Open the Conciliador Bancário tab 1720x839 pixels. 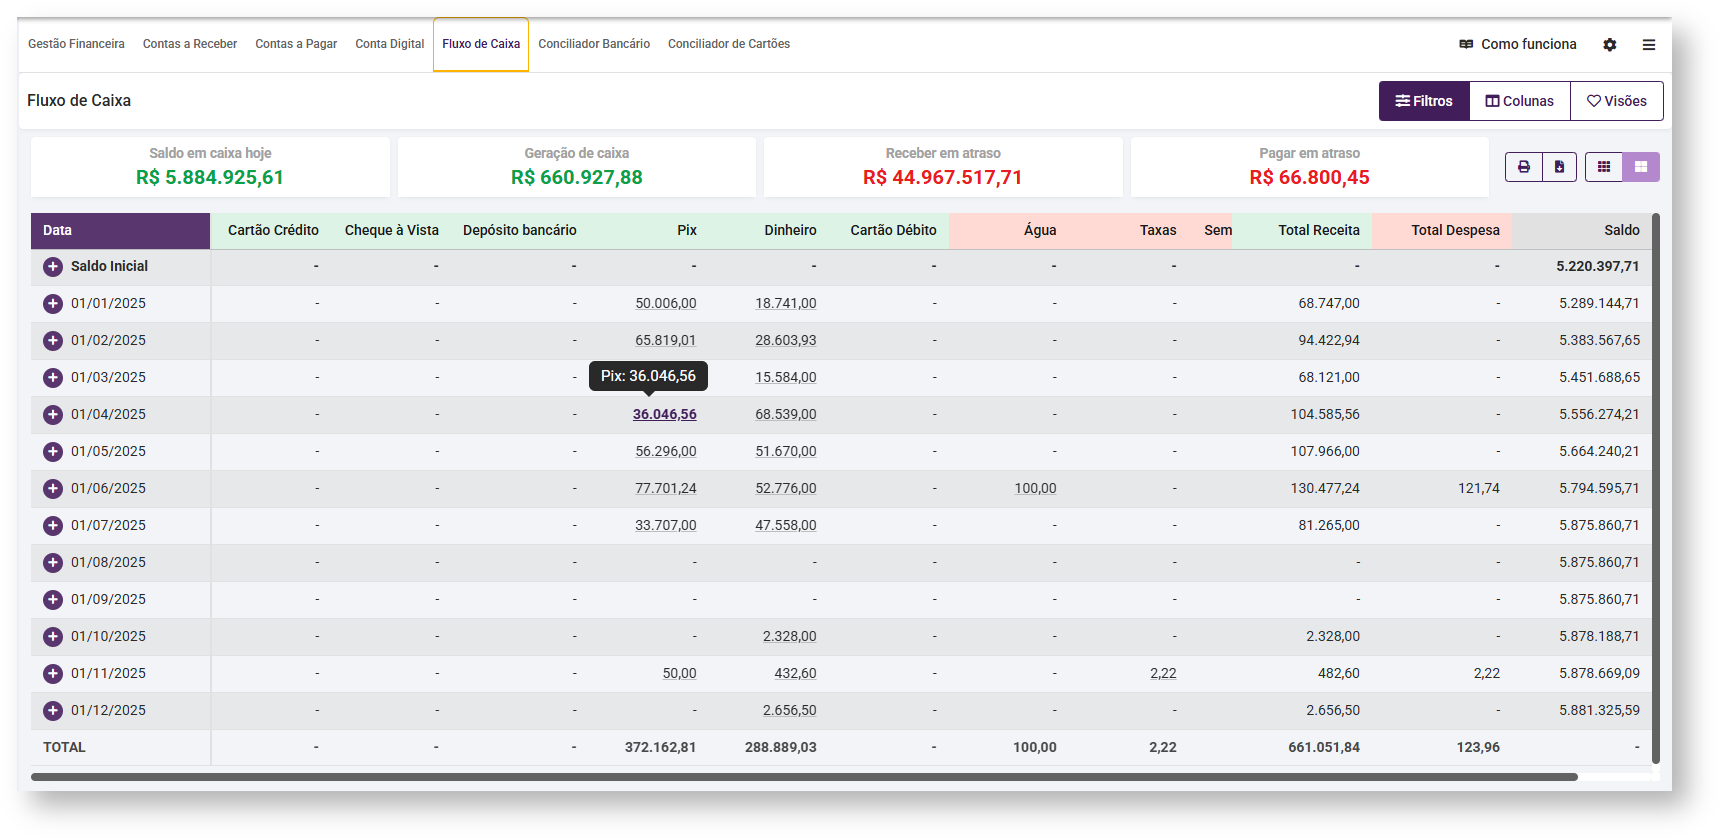coord(594,44)
